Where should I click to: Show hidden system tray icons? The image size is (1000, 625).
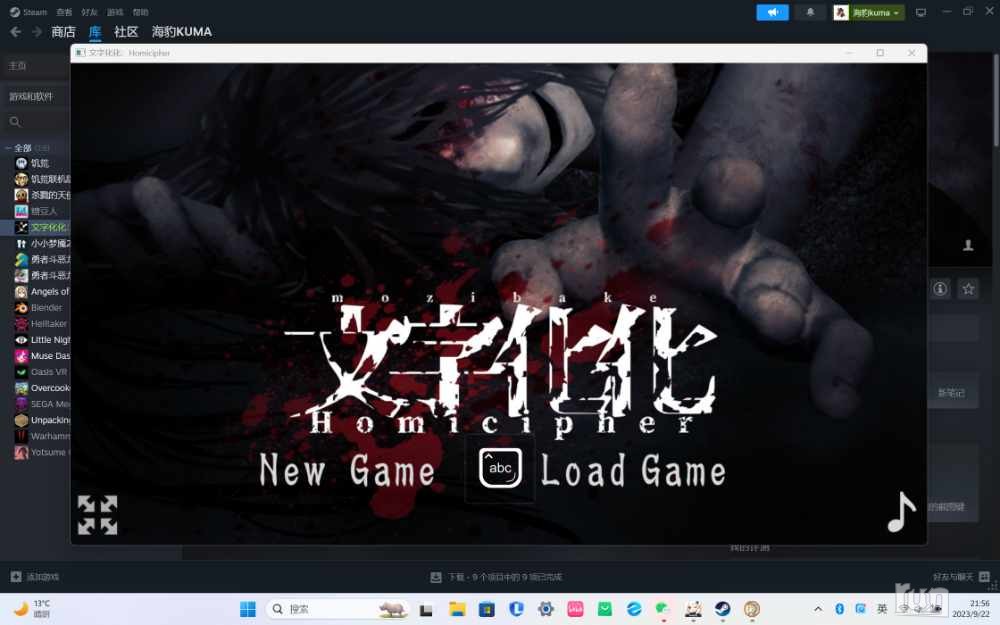(818, 609)
